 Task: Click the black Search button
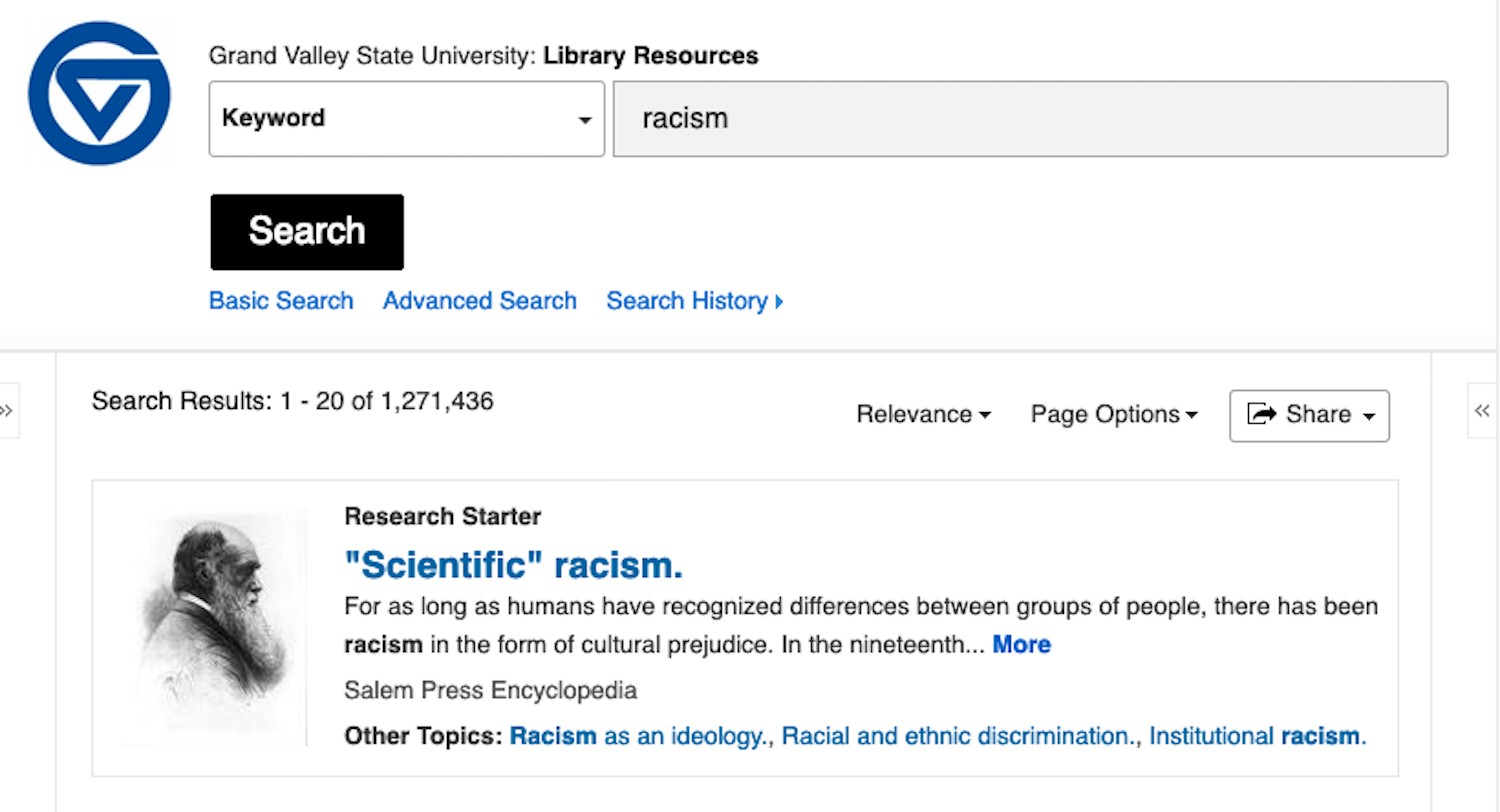pos(307,232)
